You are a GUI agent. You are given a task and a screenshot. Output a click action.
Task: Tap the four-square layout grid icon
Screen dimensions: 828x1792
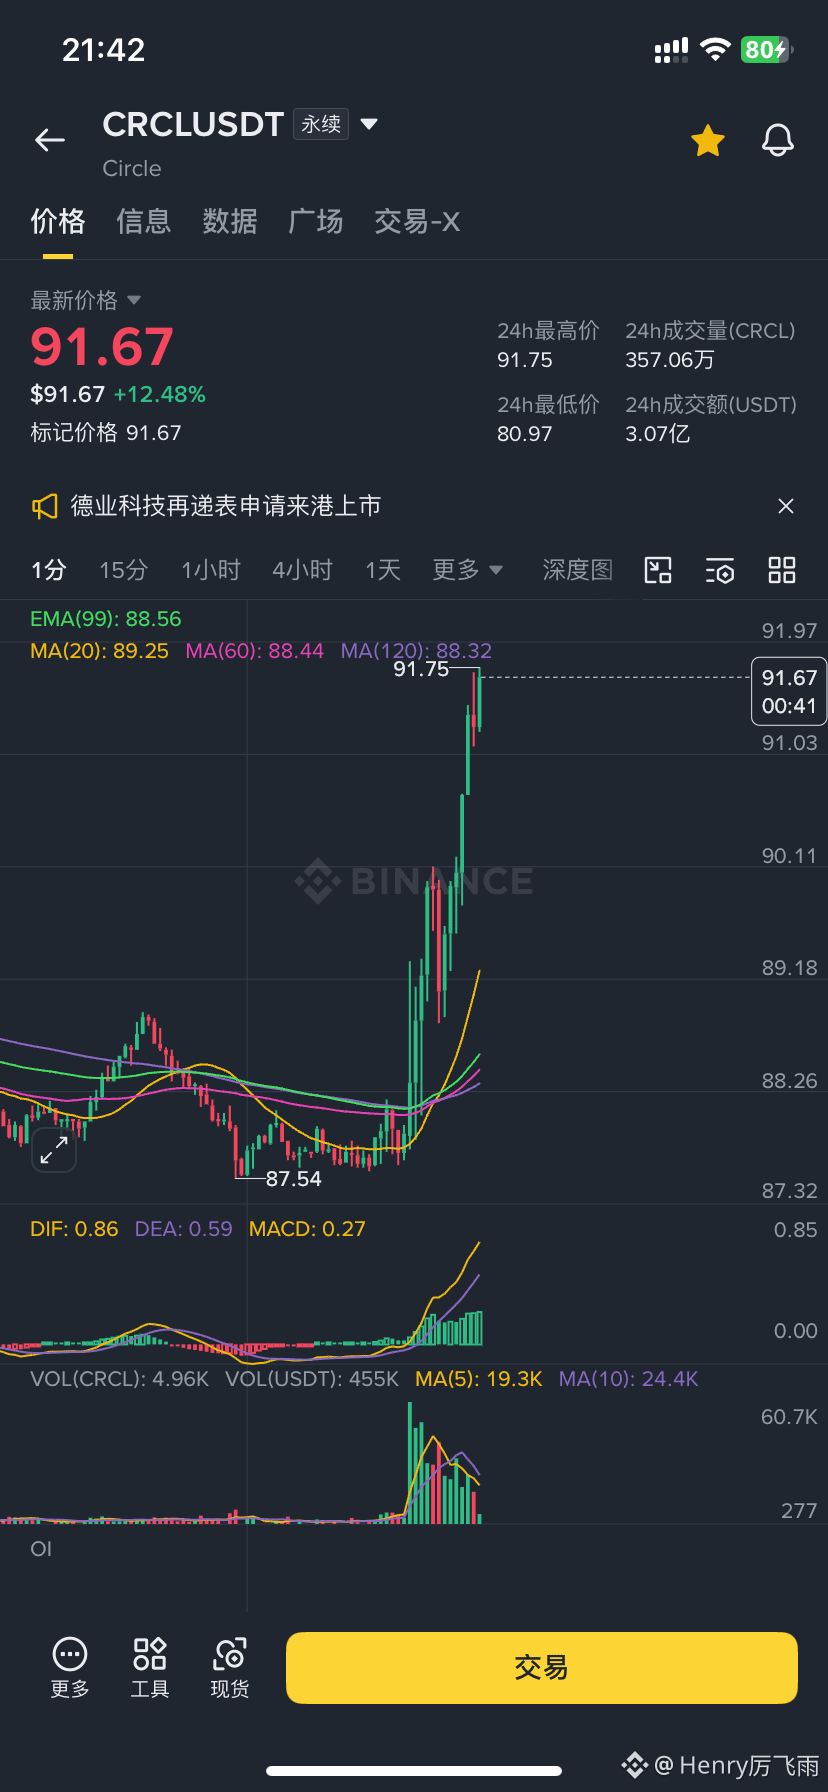pos(782,570)
